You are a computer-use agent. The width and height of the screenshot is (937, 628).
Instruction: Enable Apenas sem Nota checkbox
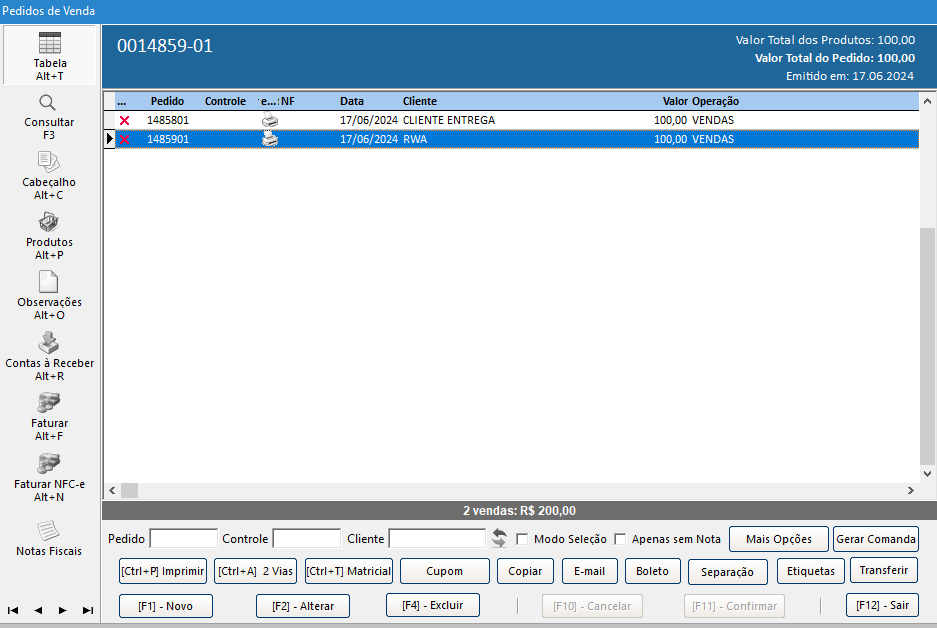point(620,539)
